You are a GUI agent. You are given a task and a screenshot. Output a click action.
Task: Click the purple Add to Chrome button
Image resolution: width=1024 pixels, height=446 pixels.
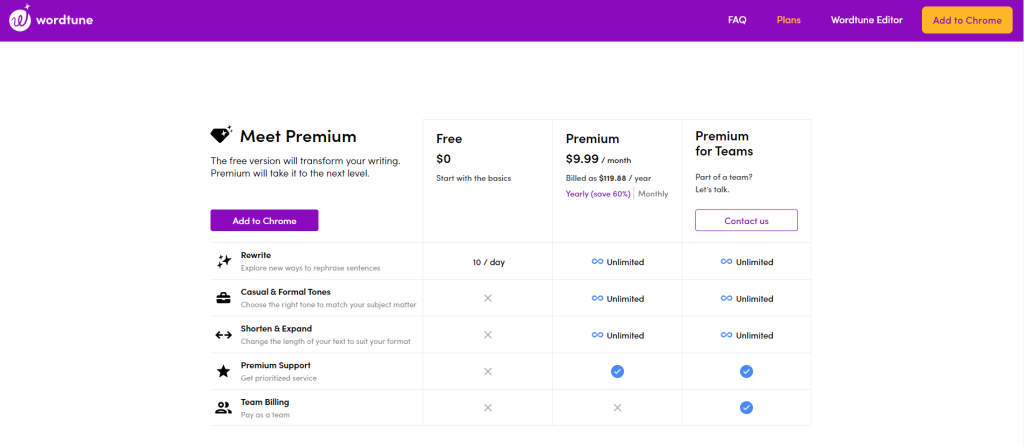pyautogui.click(x=264, y=221)
